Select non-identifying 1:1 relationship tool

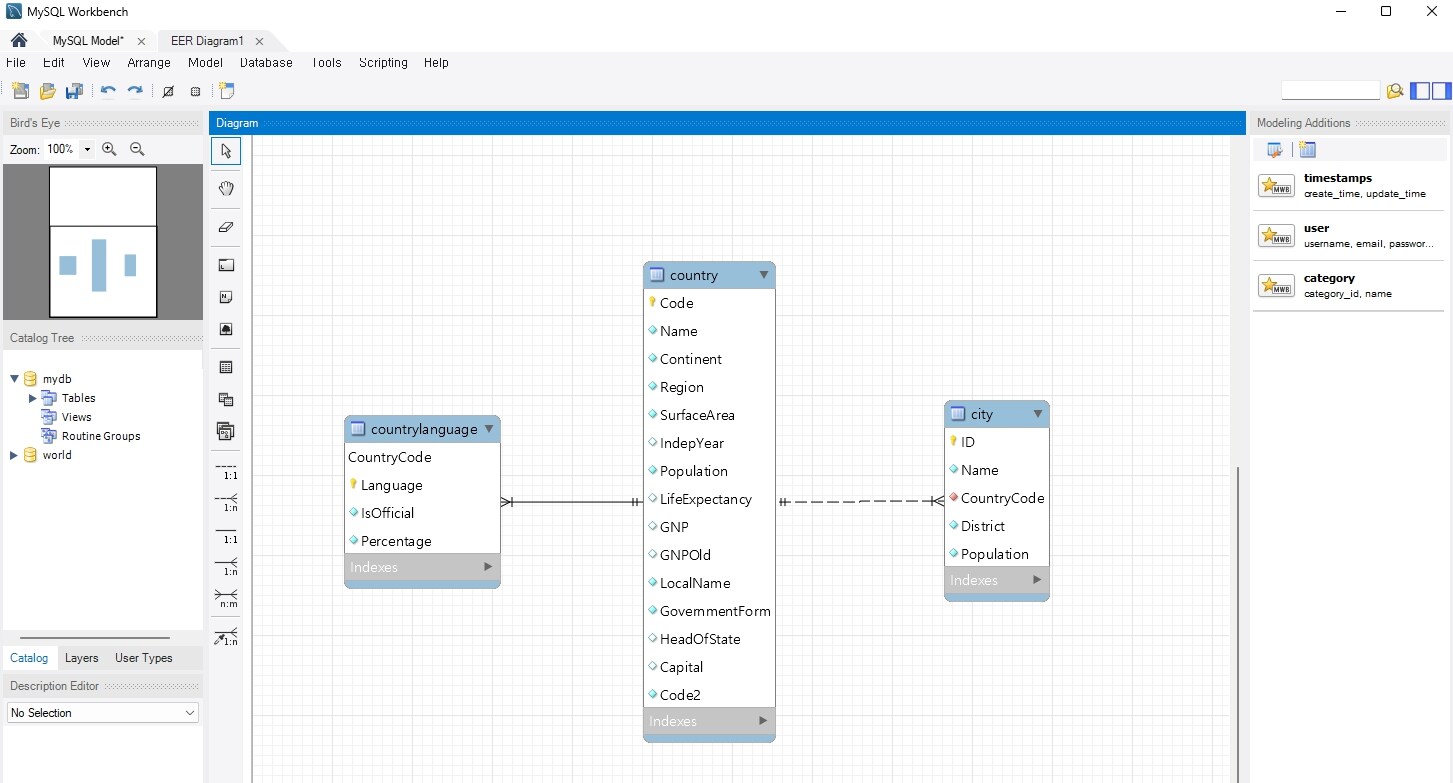coord(227,471)
